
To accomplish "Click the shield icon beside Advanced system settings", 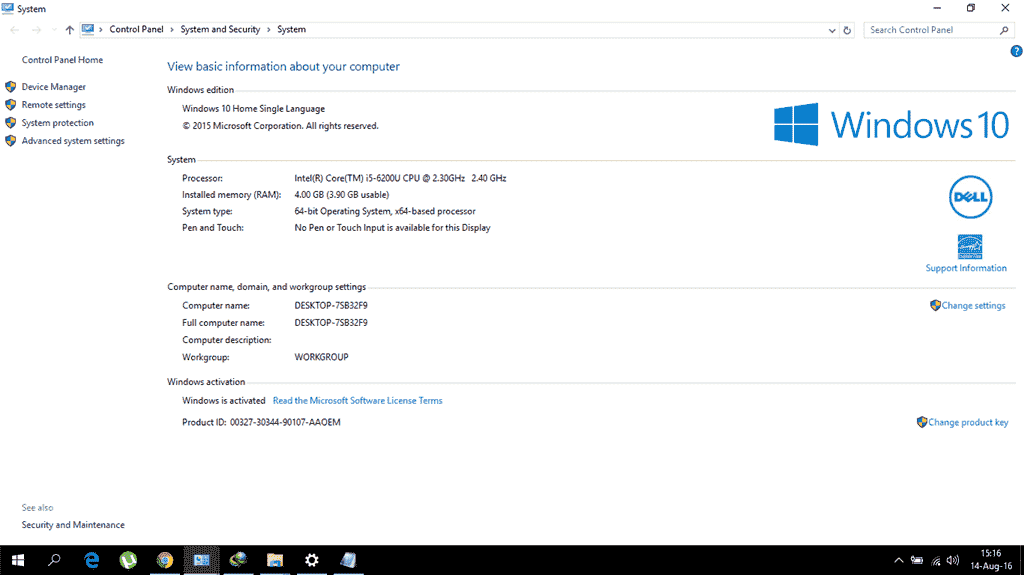I will (10, 140).
